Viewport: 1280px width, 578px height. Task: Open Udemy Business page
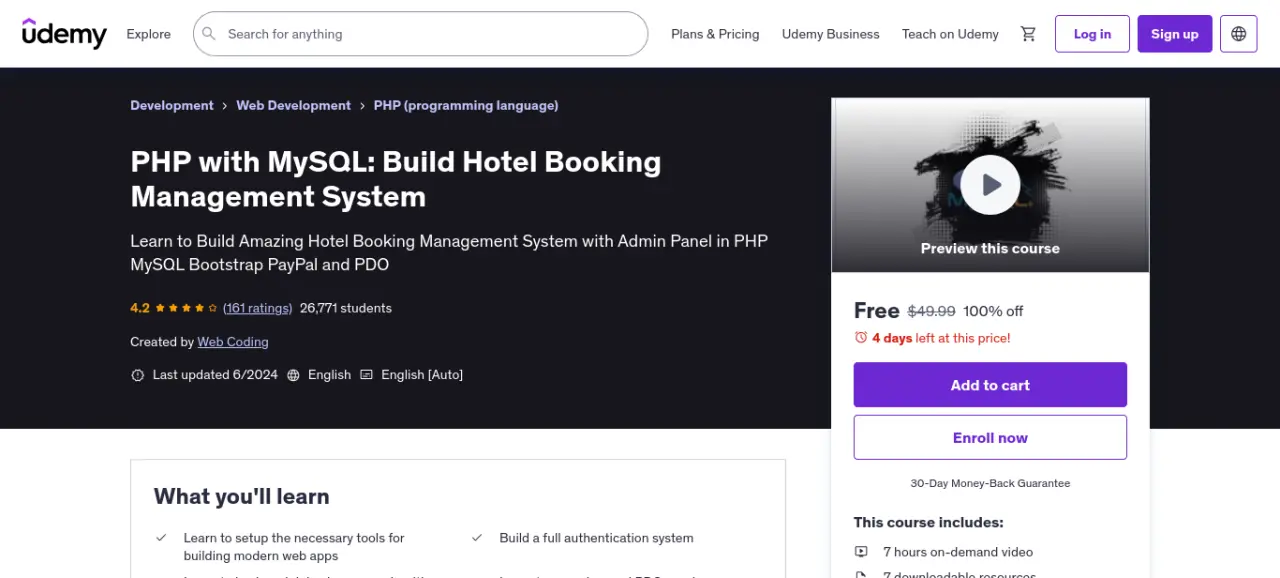pyautogui.click(x=831, y=34)
